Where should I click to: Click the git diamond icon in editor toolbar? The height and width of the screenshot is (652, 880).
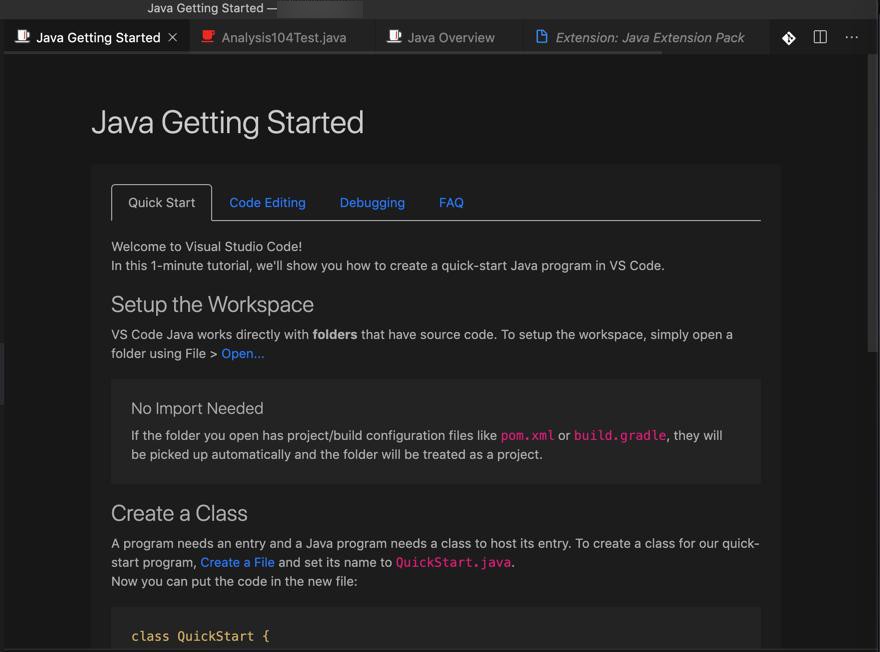(788, 38)
